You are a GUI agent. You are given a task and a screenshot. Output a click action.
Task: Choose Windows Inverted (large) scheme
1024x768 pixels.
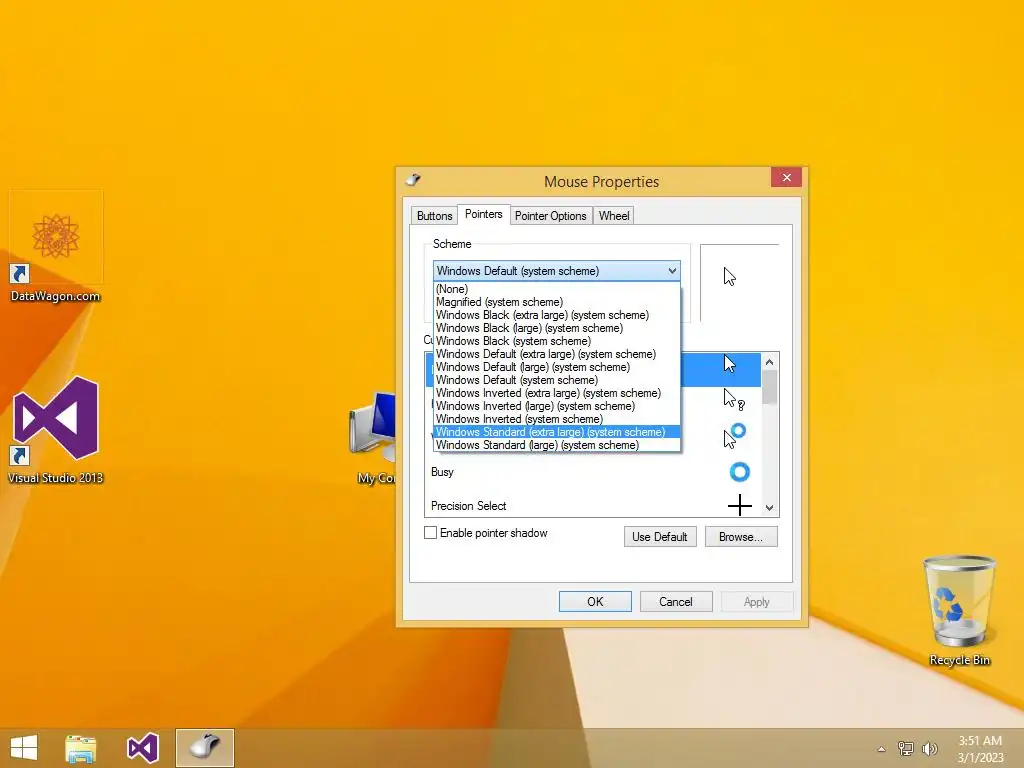point(556,406)
